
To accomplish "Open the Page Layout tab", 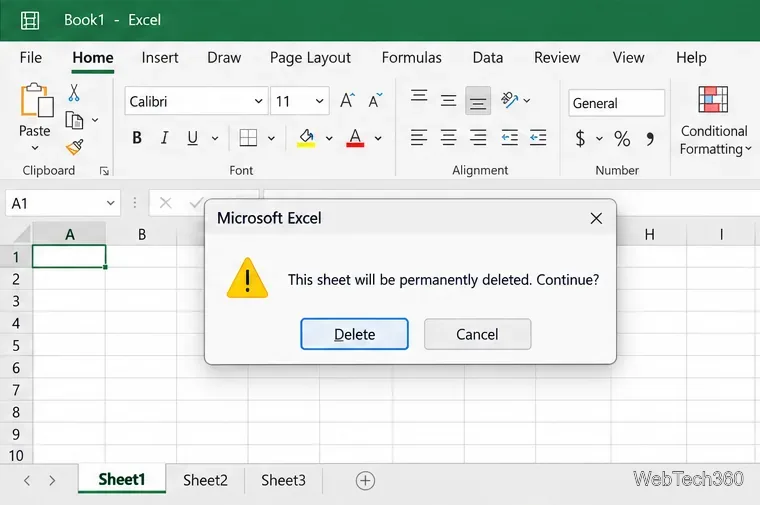I will pos(310,58).
